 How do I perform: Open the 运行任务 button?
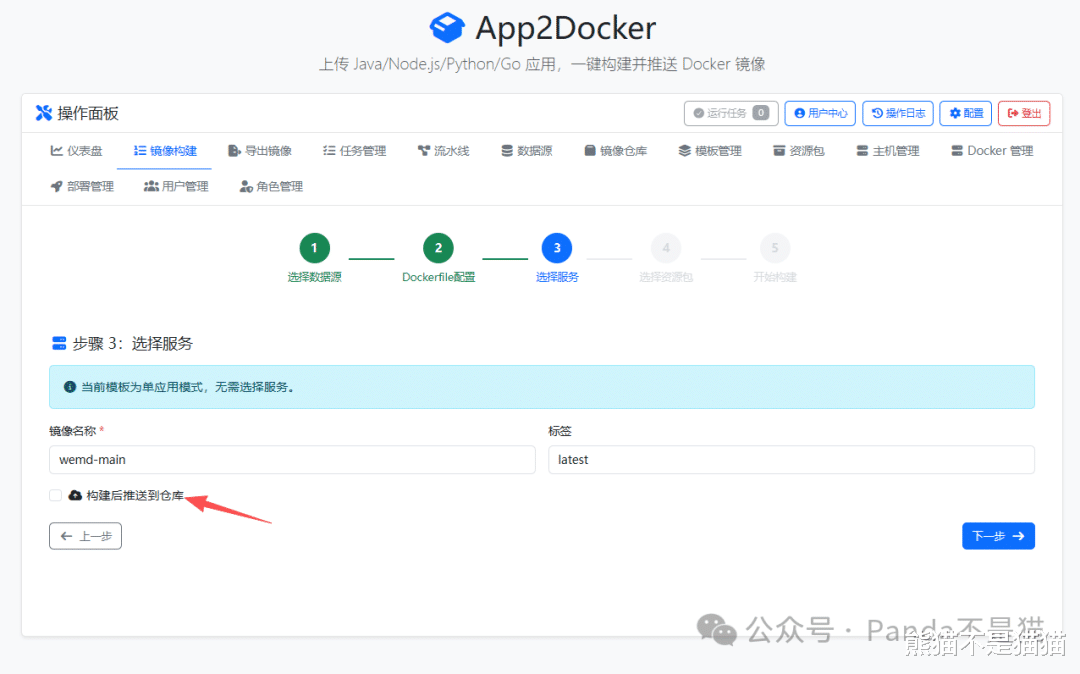click(731, 114)
